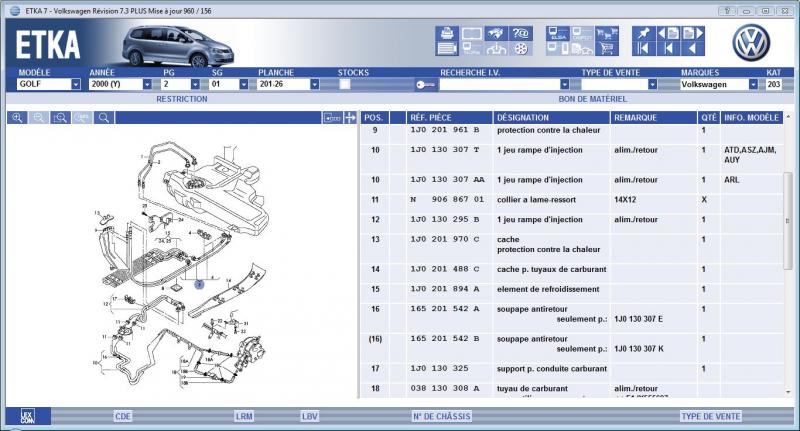The image size is (800, 431).
Task: Zoom in on the parts diagram
Action: point(17,118)
